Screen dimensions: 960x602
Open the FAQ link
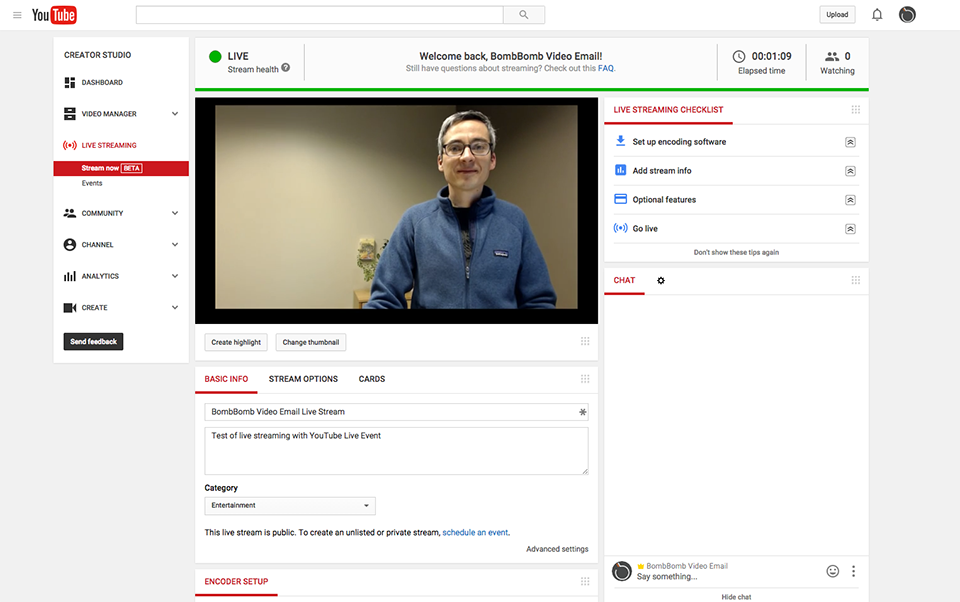pyautogui.click(x=606, y=69)
